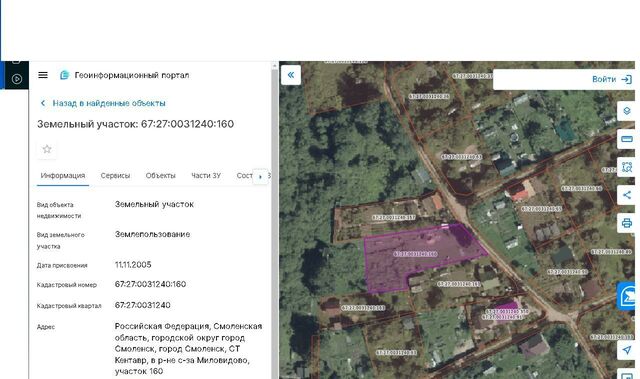Click the play circle icon in sidebar
Viewport: 640px width, 379px height.
tap(17, 79)
